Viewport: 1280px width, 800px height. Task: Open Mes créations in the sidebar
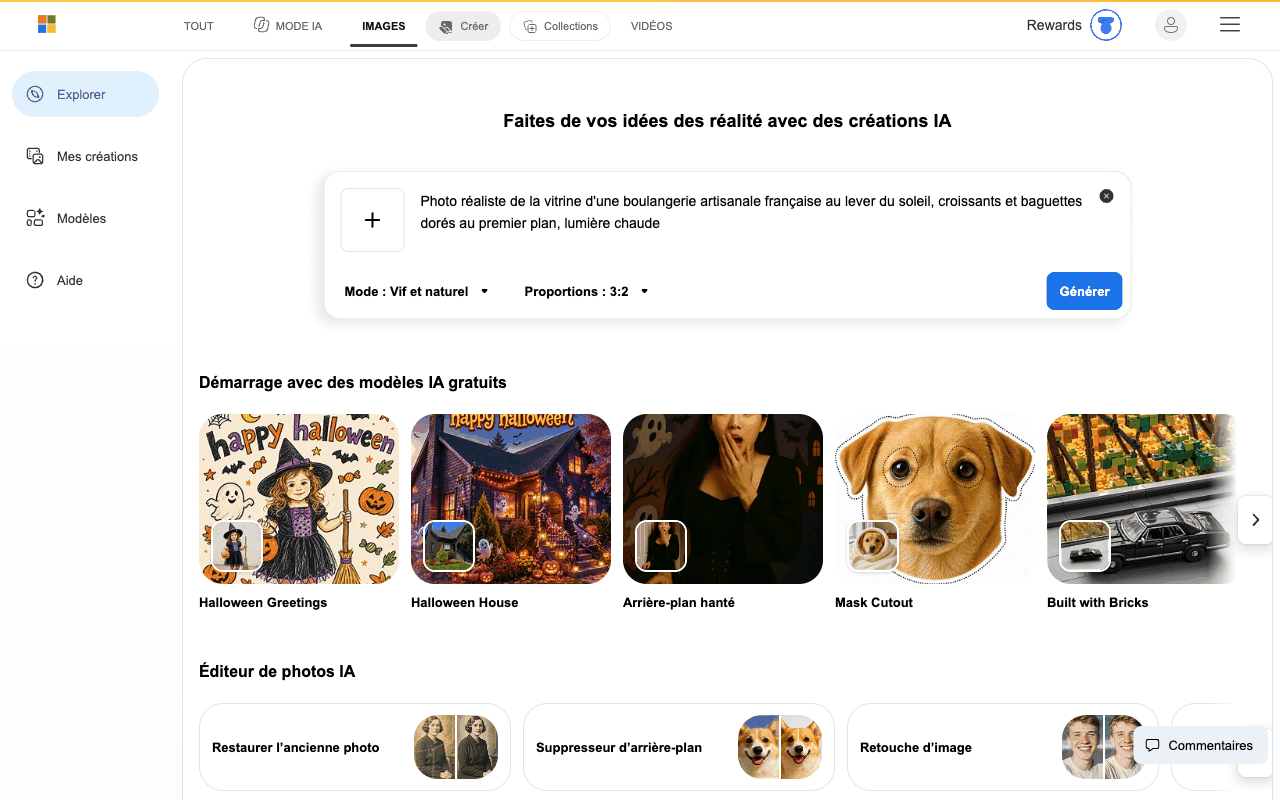coord(85,156)
